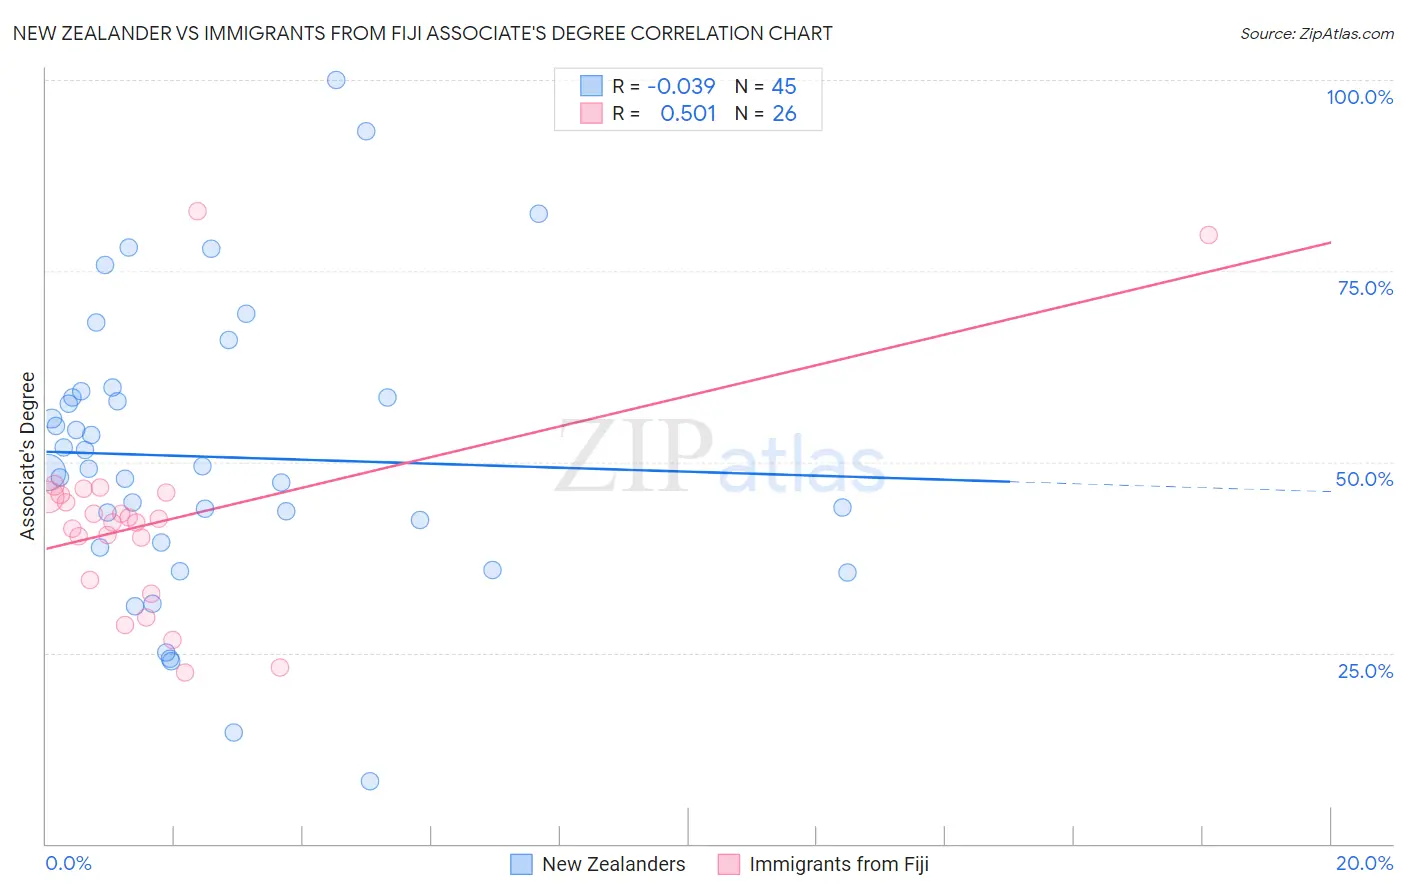Click the chart title text
Viewport: 1406px width, 892px height.
click(422, 33)
